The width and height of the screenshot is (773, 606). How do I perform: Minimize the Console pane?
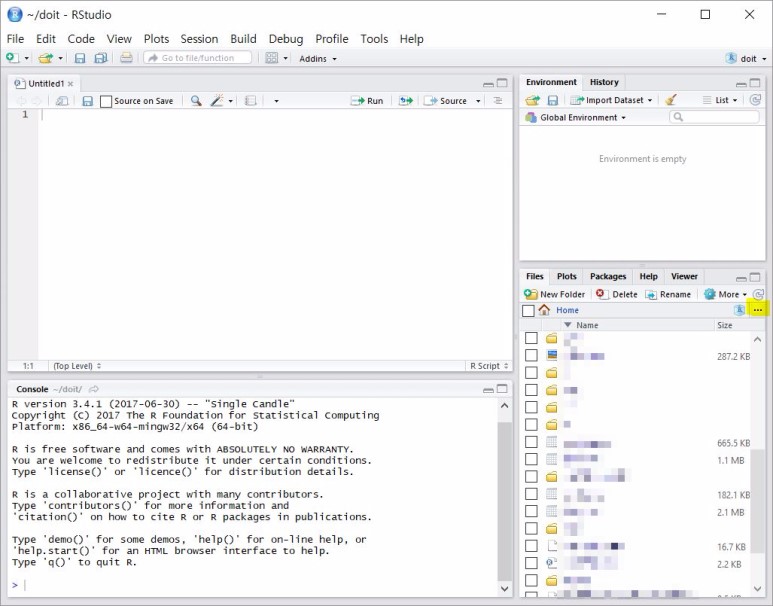pos(488,390)
